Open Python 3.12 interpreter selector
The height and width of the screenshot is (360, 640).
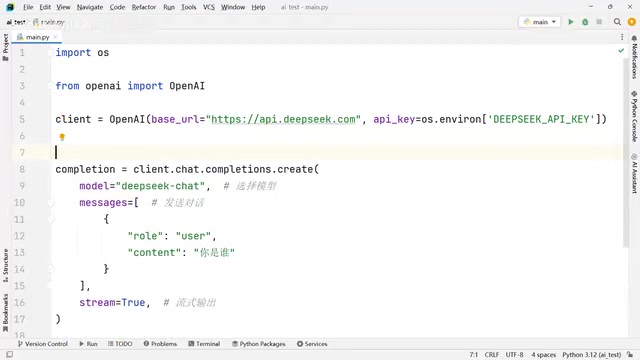point(591,355)
